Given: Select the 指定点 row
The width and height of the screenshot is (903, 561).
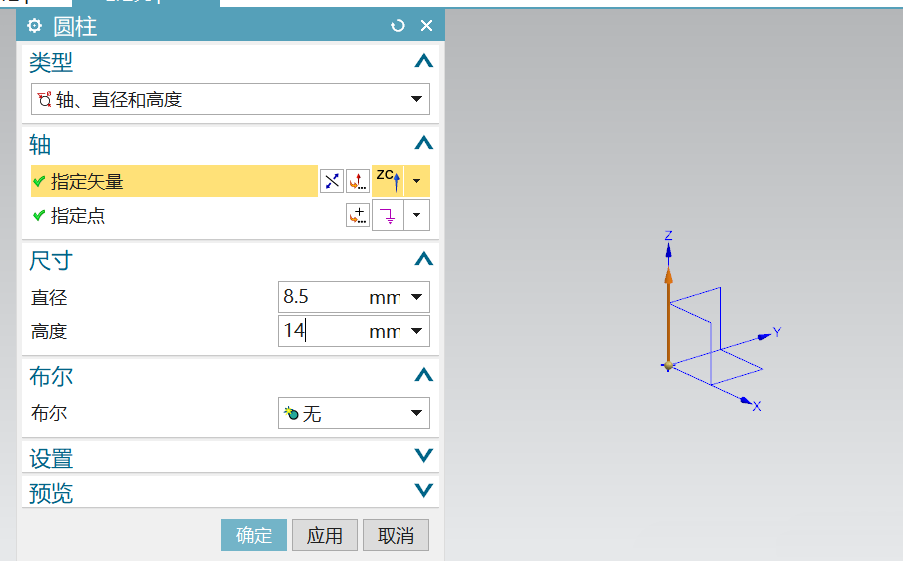Looking at the screenshot, I should pos(174,215).
